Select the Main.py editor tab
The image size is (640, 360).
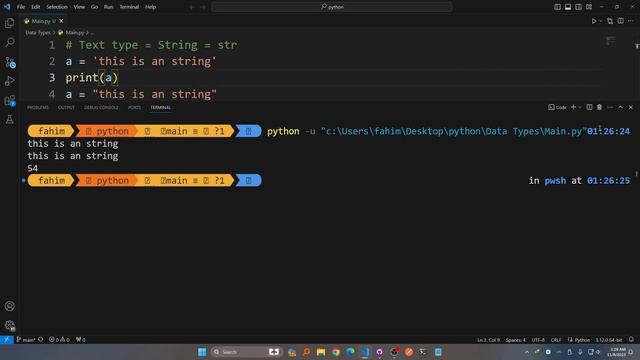pyautogui.click(x=44, y=21)
